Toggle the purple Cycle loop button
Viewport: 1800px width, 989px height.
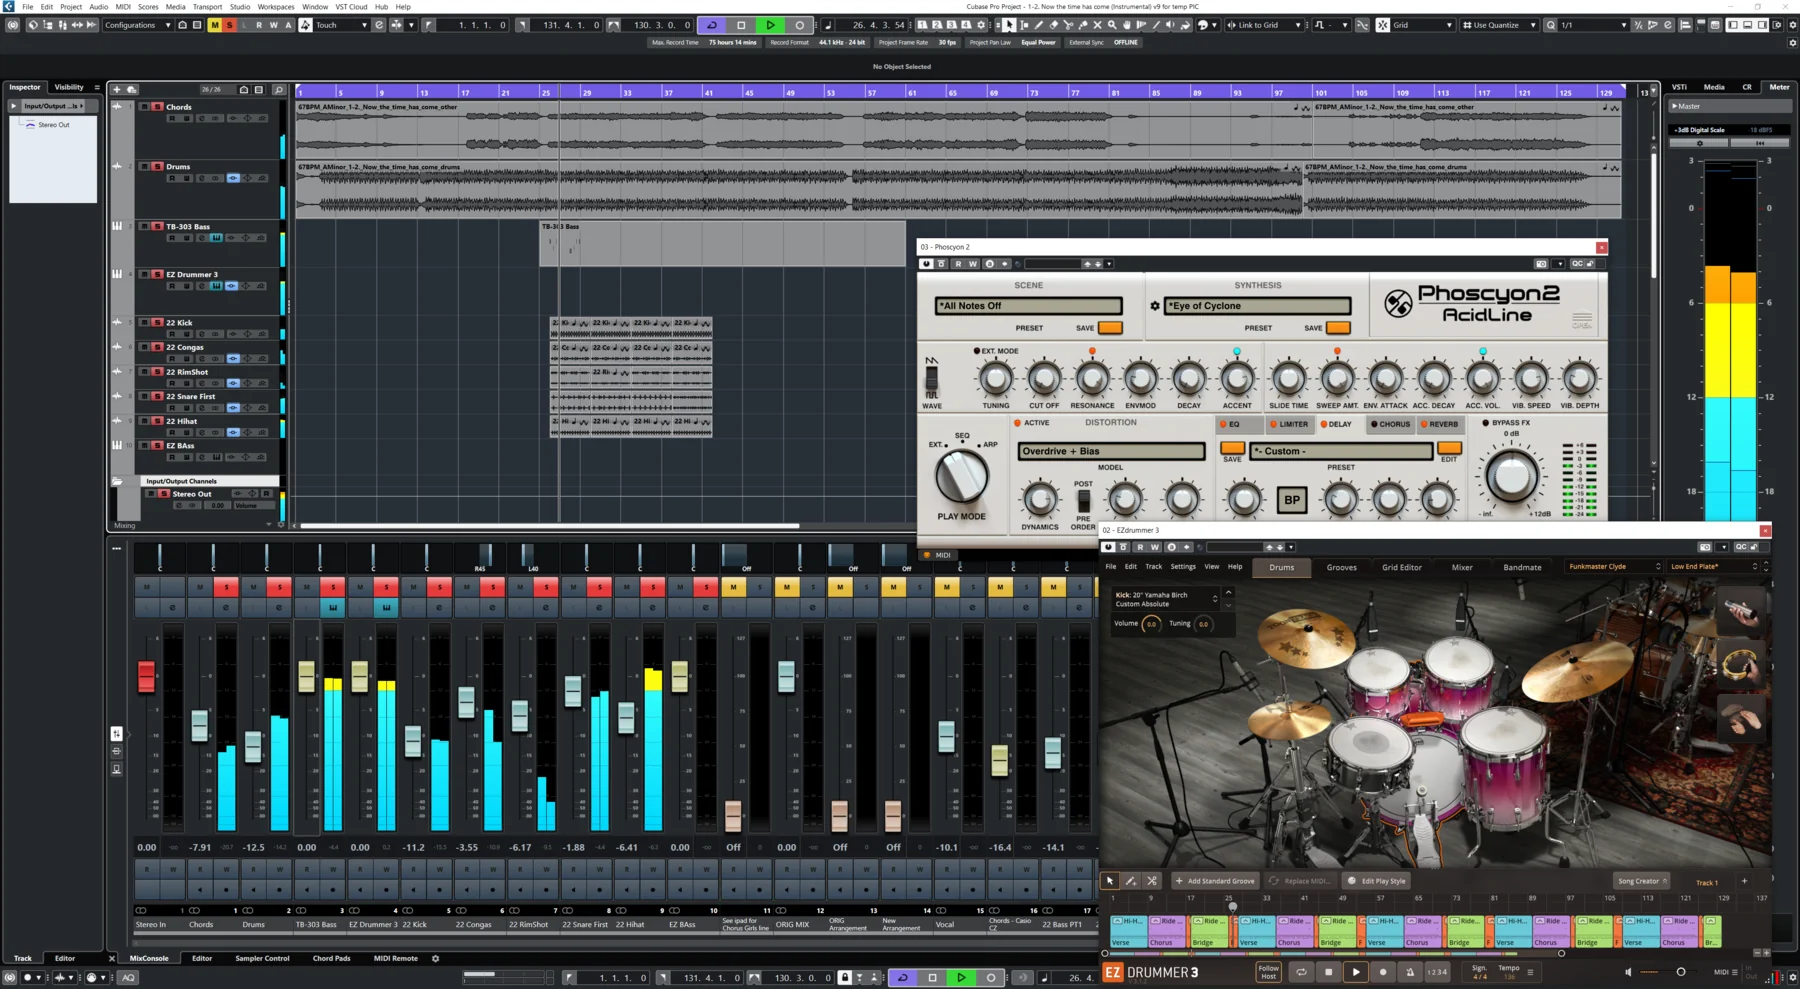(712, 25)
